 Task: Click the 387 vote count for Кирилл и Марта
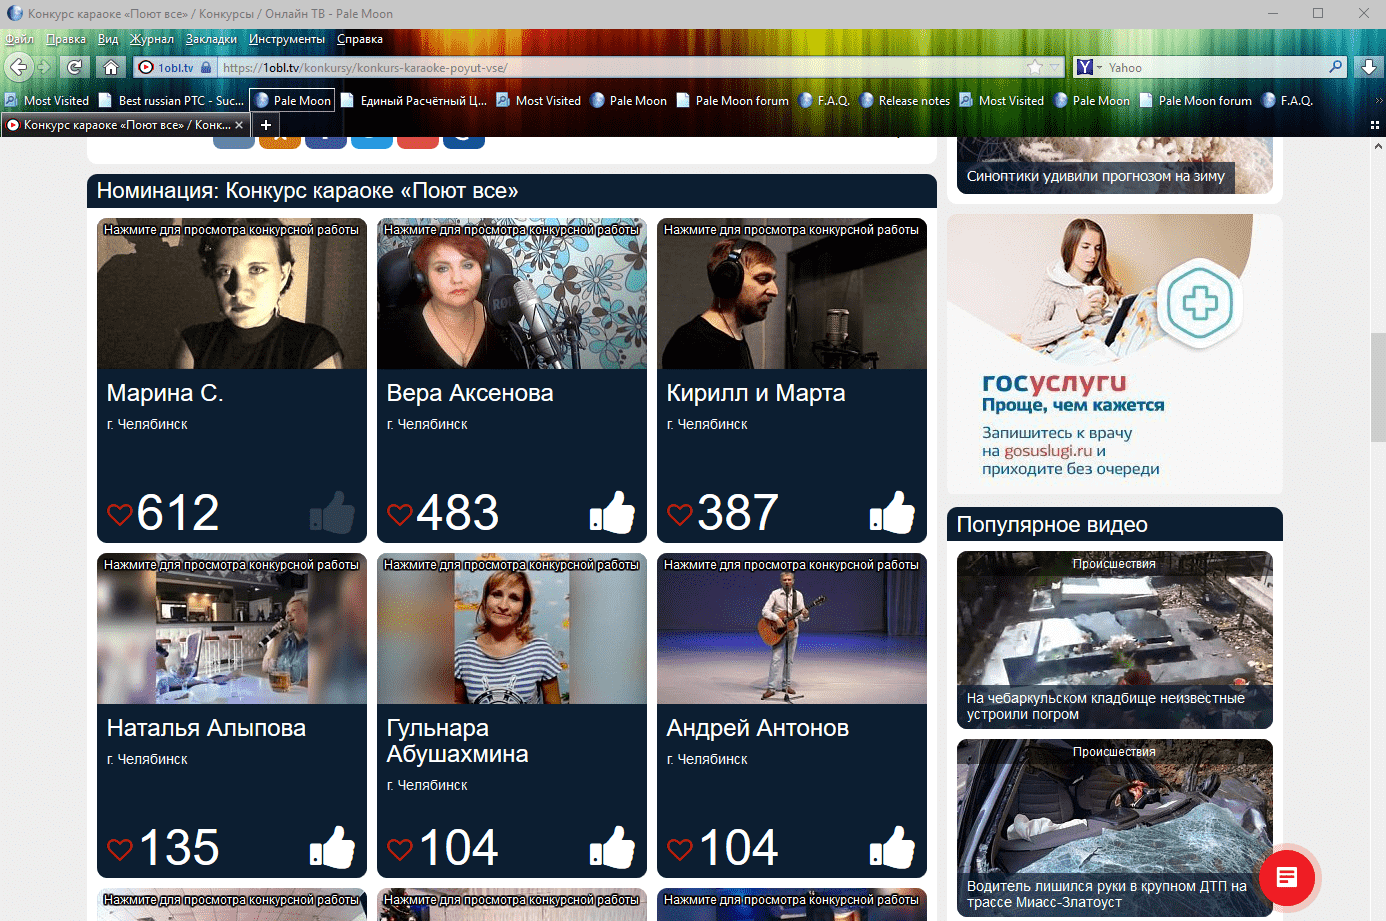738,513
